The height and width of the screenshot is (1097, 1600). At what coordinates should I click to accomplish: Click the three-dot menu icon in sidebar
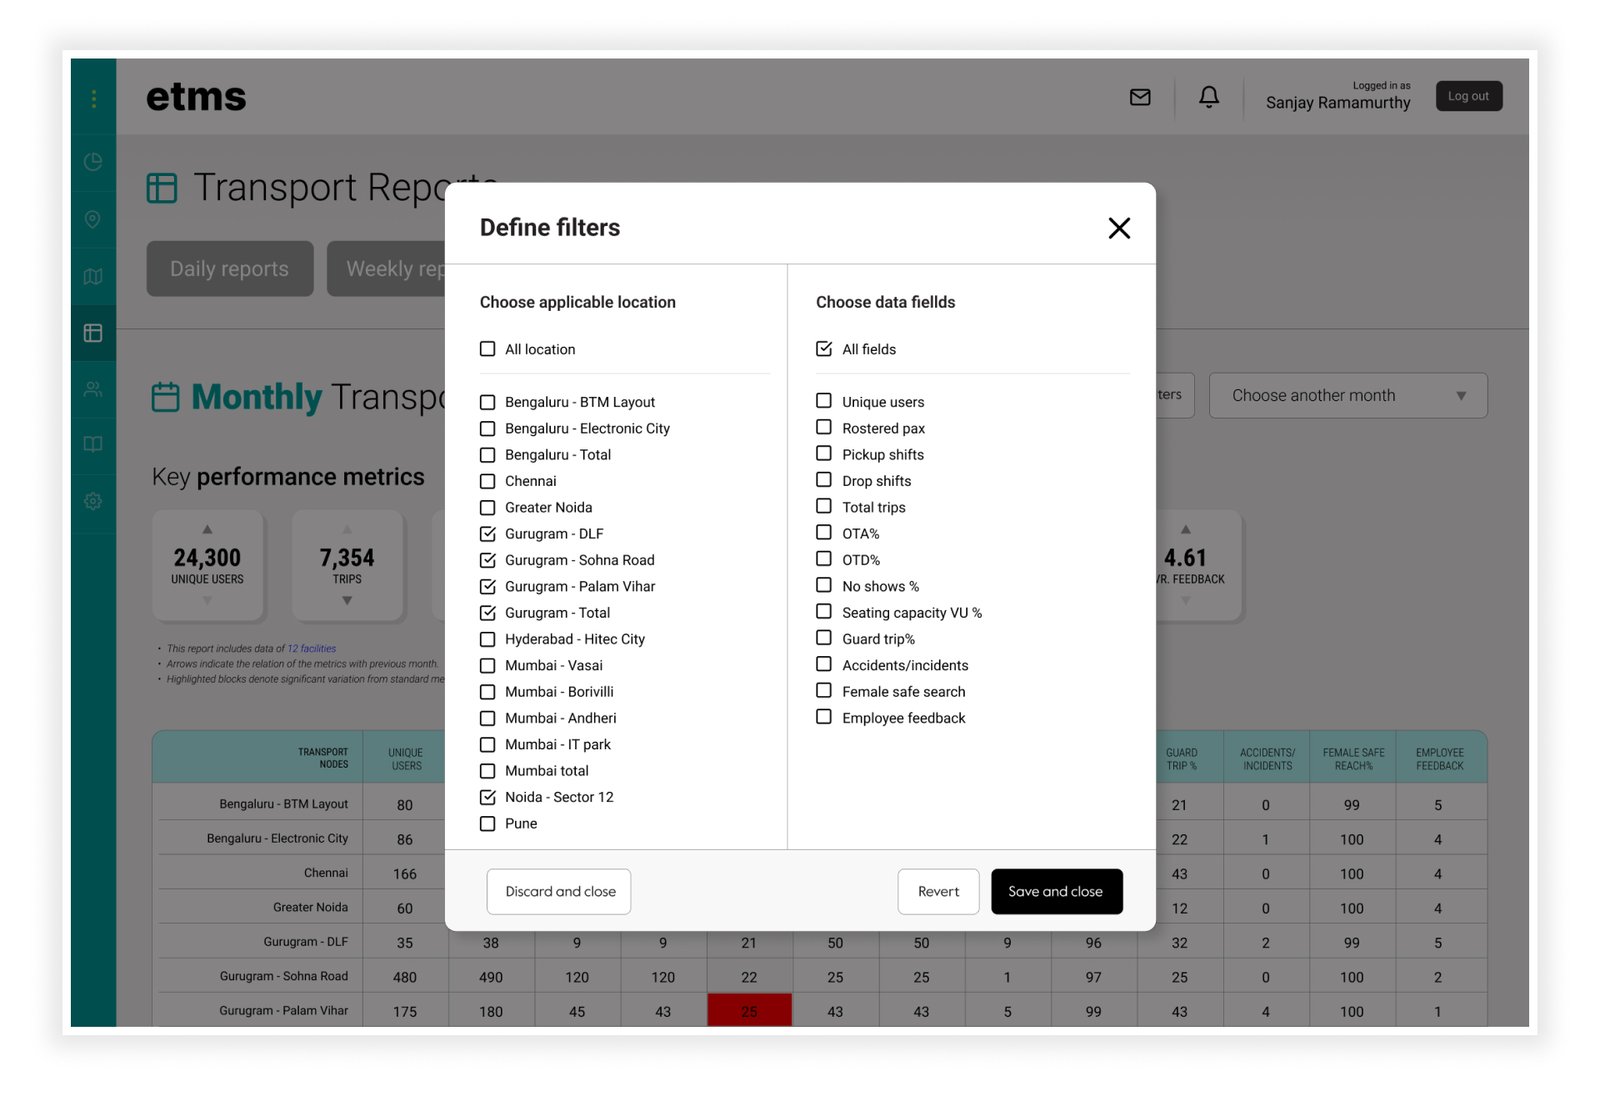(x=94, y=98)
